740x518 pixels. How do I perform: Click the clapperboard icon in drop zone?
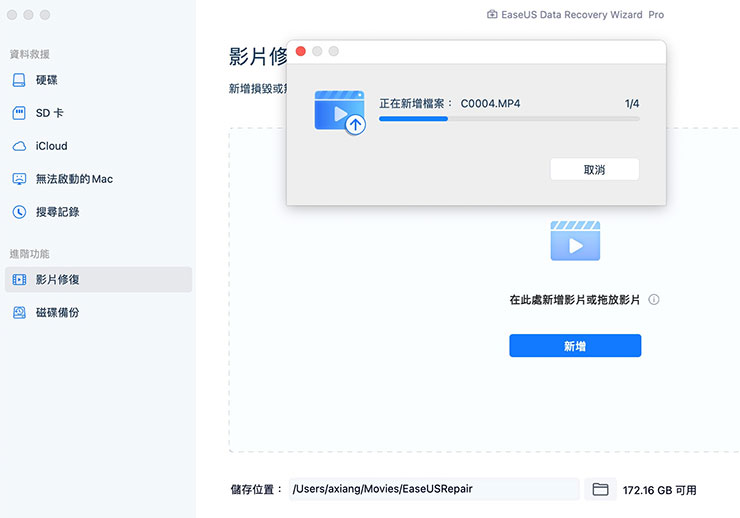click(x=575, y=241)
